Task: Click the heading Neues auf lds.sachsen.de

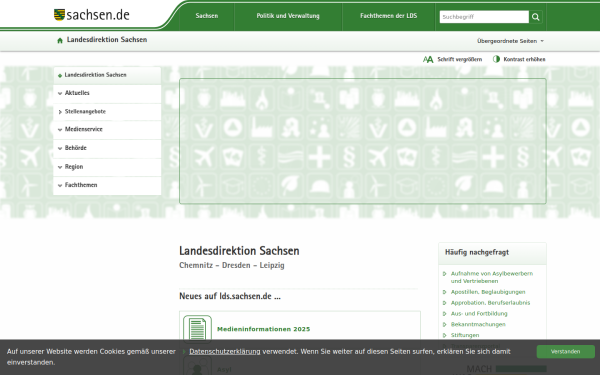Action: [x=230, y=296]
